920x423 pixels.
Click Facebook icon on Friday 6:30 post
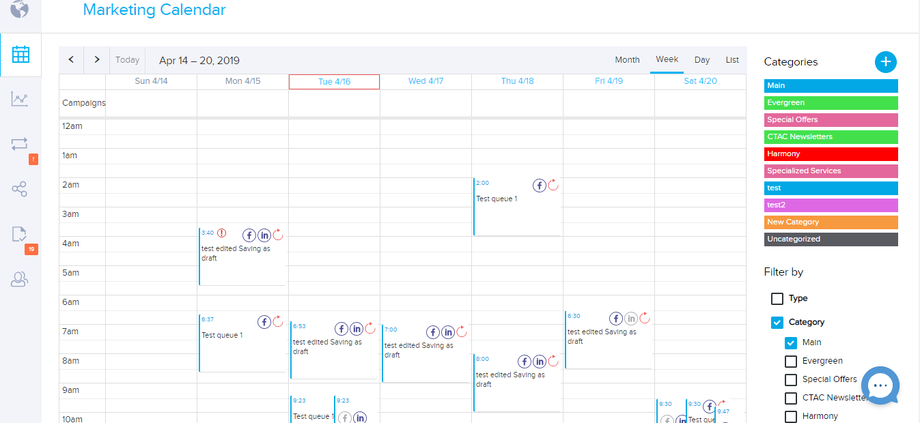tap(615, 319)
